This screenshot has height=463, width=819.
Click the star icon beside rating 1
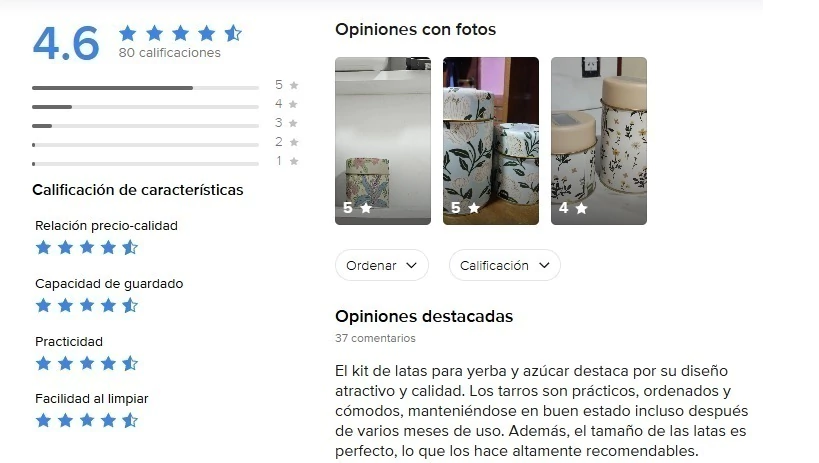pyautogui.click(x=294, y=161)
